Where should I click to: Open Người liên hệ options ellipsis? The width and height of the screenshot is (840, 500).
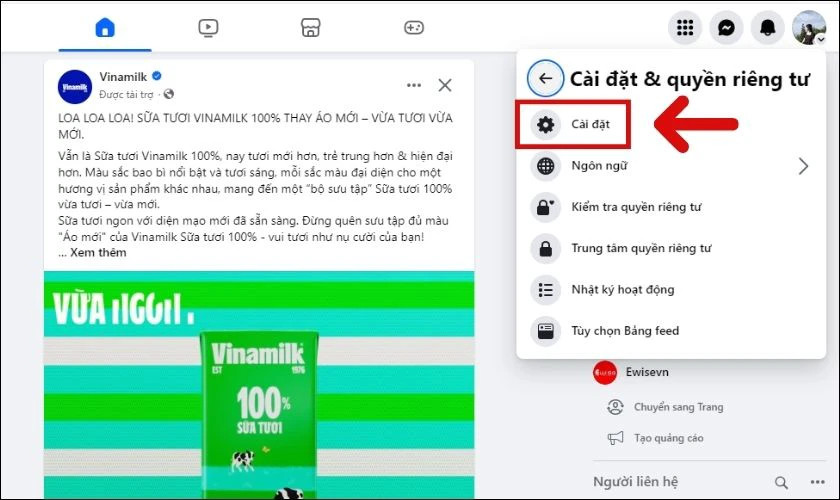pos(818,482)
